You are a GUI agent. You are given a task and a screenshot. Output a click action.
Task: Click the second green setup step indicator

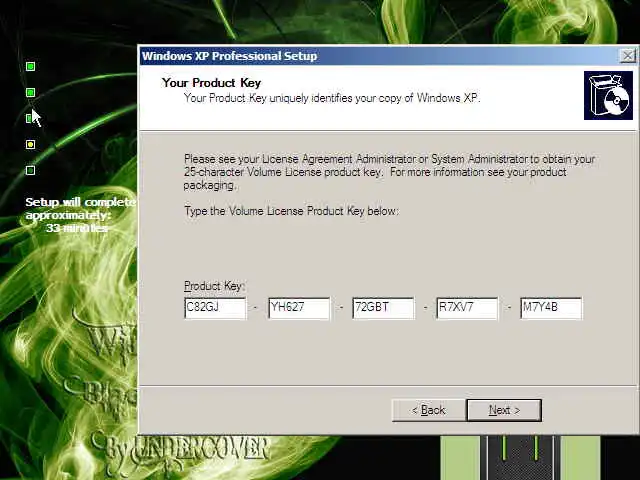click(x=30, y=93)
